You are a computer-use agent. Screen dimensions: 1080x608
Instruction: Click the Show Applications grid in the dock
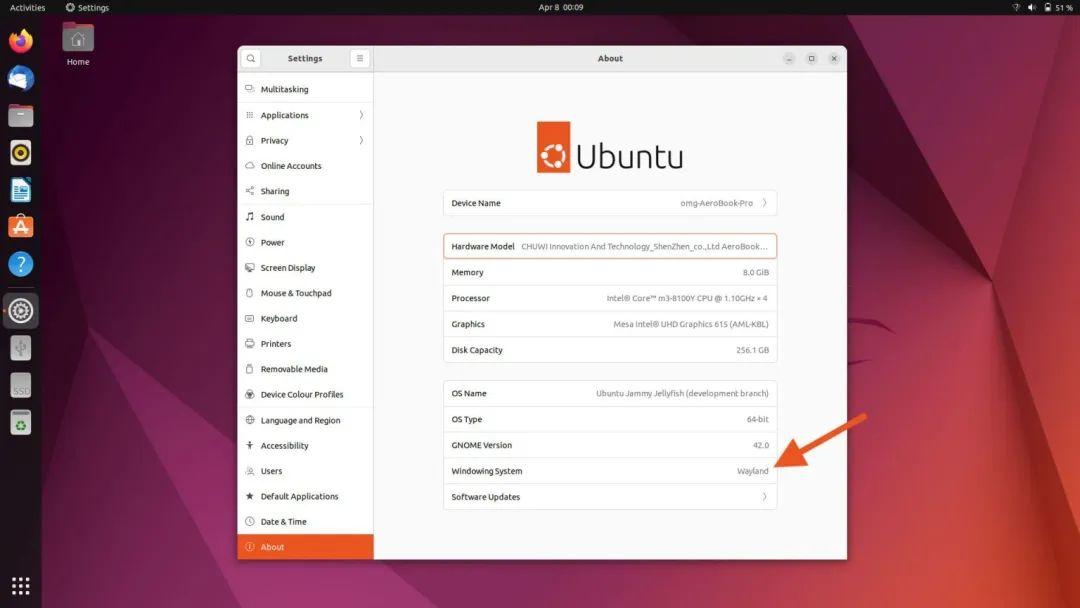(20, 584)
